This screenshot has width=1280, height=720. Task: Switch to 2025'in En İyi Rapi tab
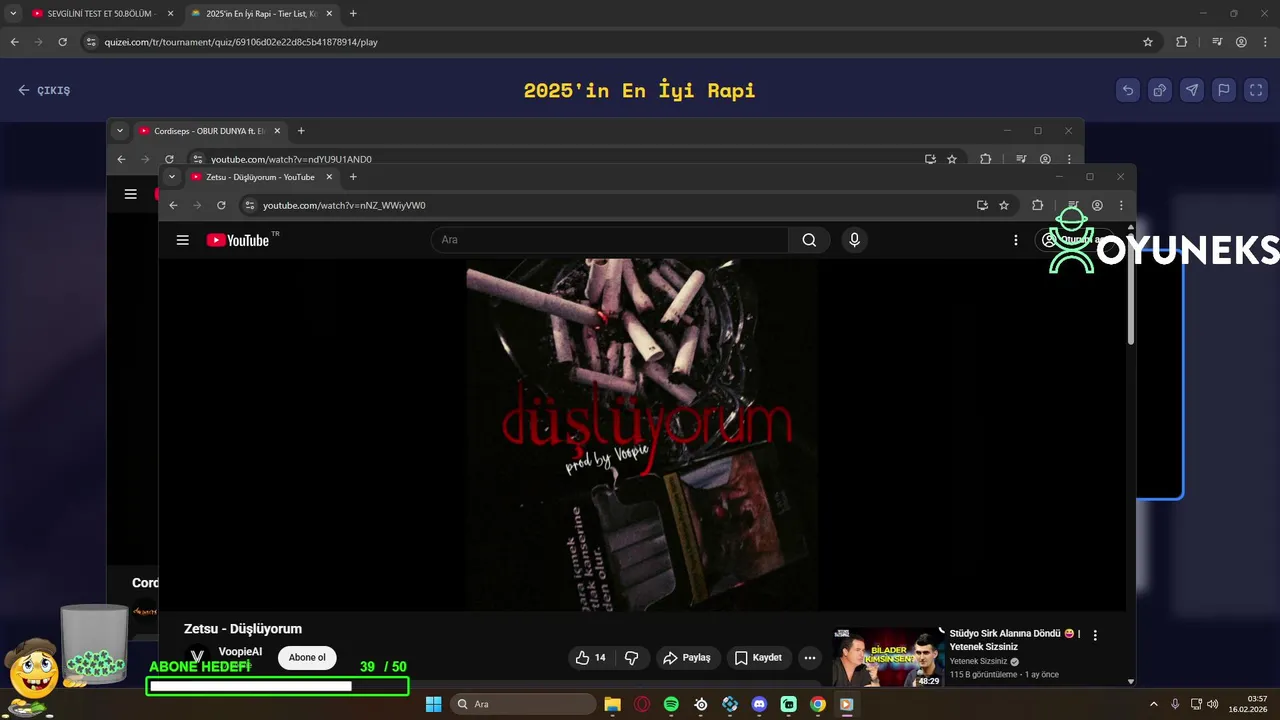point(260,14)
